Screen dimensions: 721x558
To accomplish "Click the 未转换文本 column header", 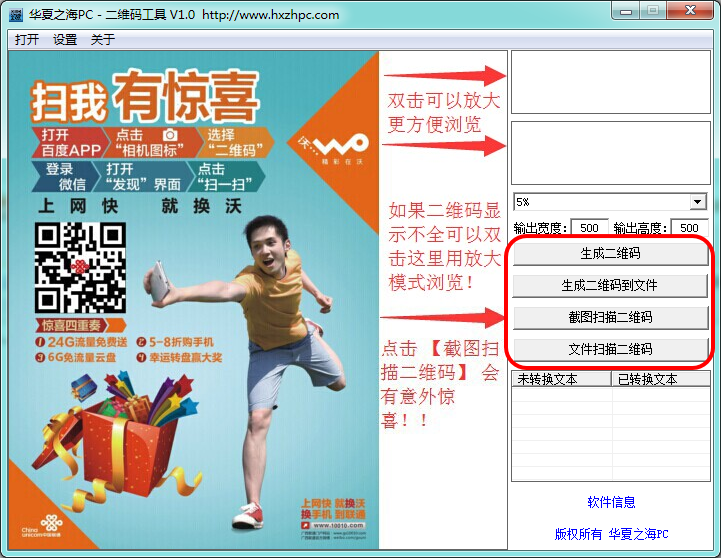I will click(x=561, y=379).
